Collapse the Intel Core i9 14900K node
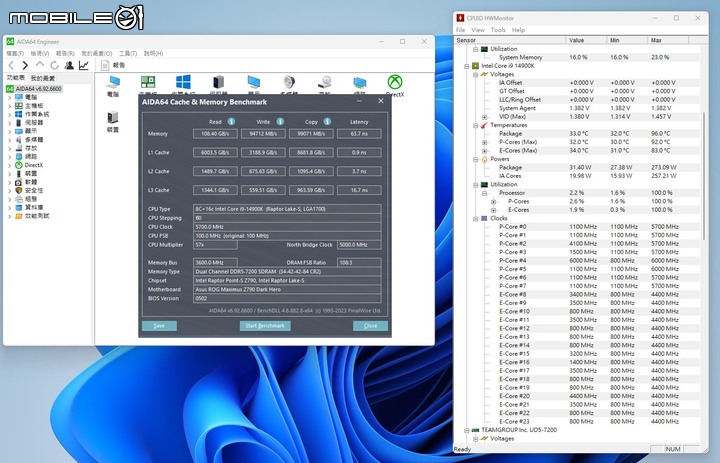 (467, 66)
